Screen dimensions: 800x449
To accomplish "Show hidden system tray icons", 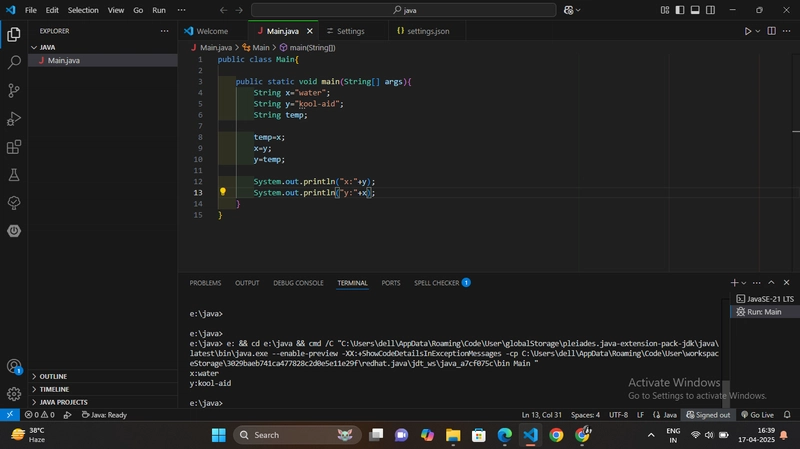I will pos(651,435).
